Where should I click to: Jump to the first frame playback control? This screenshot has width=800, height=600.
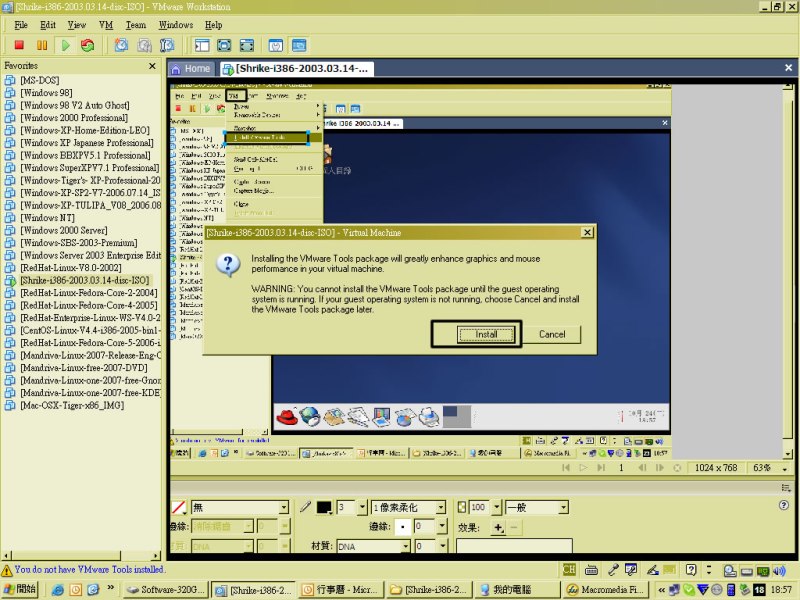coord(565,468)
